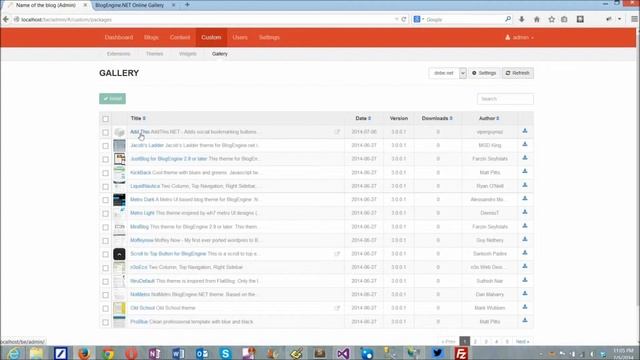Download the Metro Dark theme
This screenshot has height=360, width=640.
point(525,199)
